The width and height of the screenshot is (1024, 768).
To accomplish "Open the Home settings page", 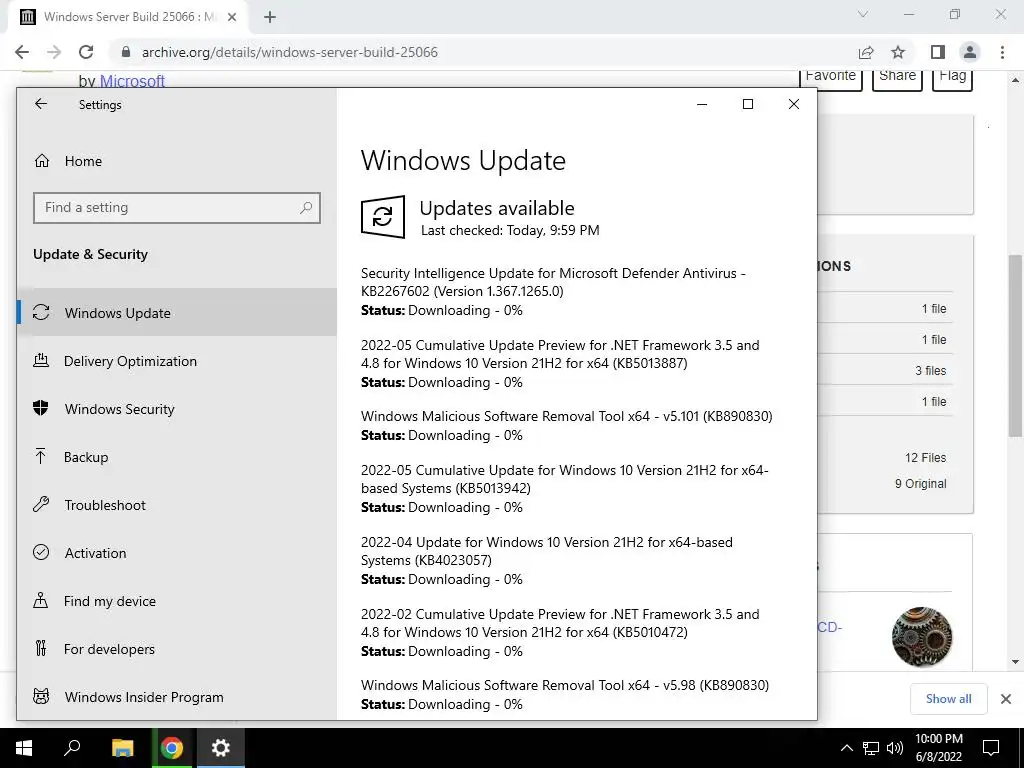I will click(176, 161).
